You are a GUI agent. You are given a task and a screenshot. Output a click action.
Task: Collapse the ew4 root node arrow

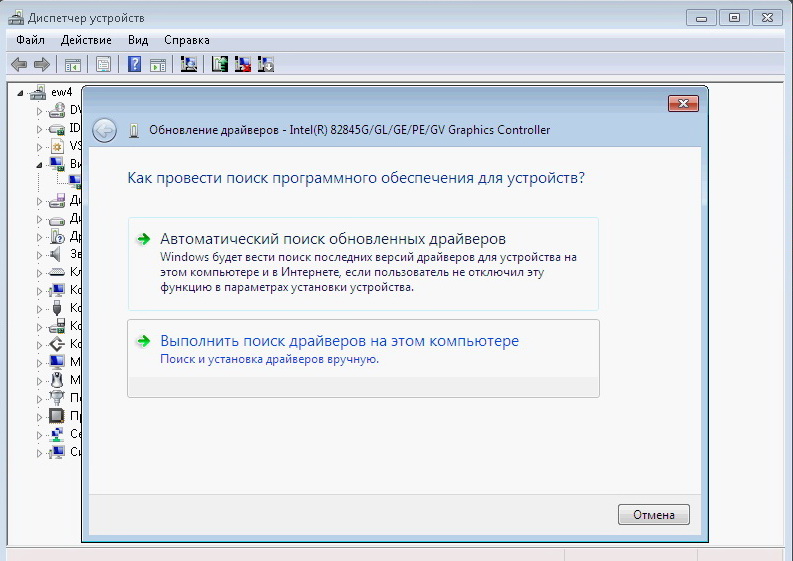click(20, 93)
